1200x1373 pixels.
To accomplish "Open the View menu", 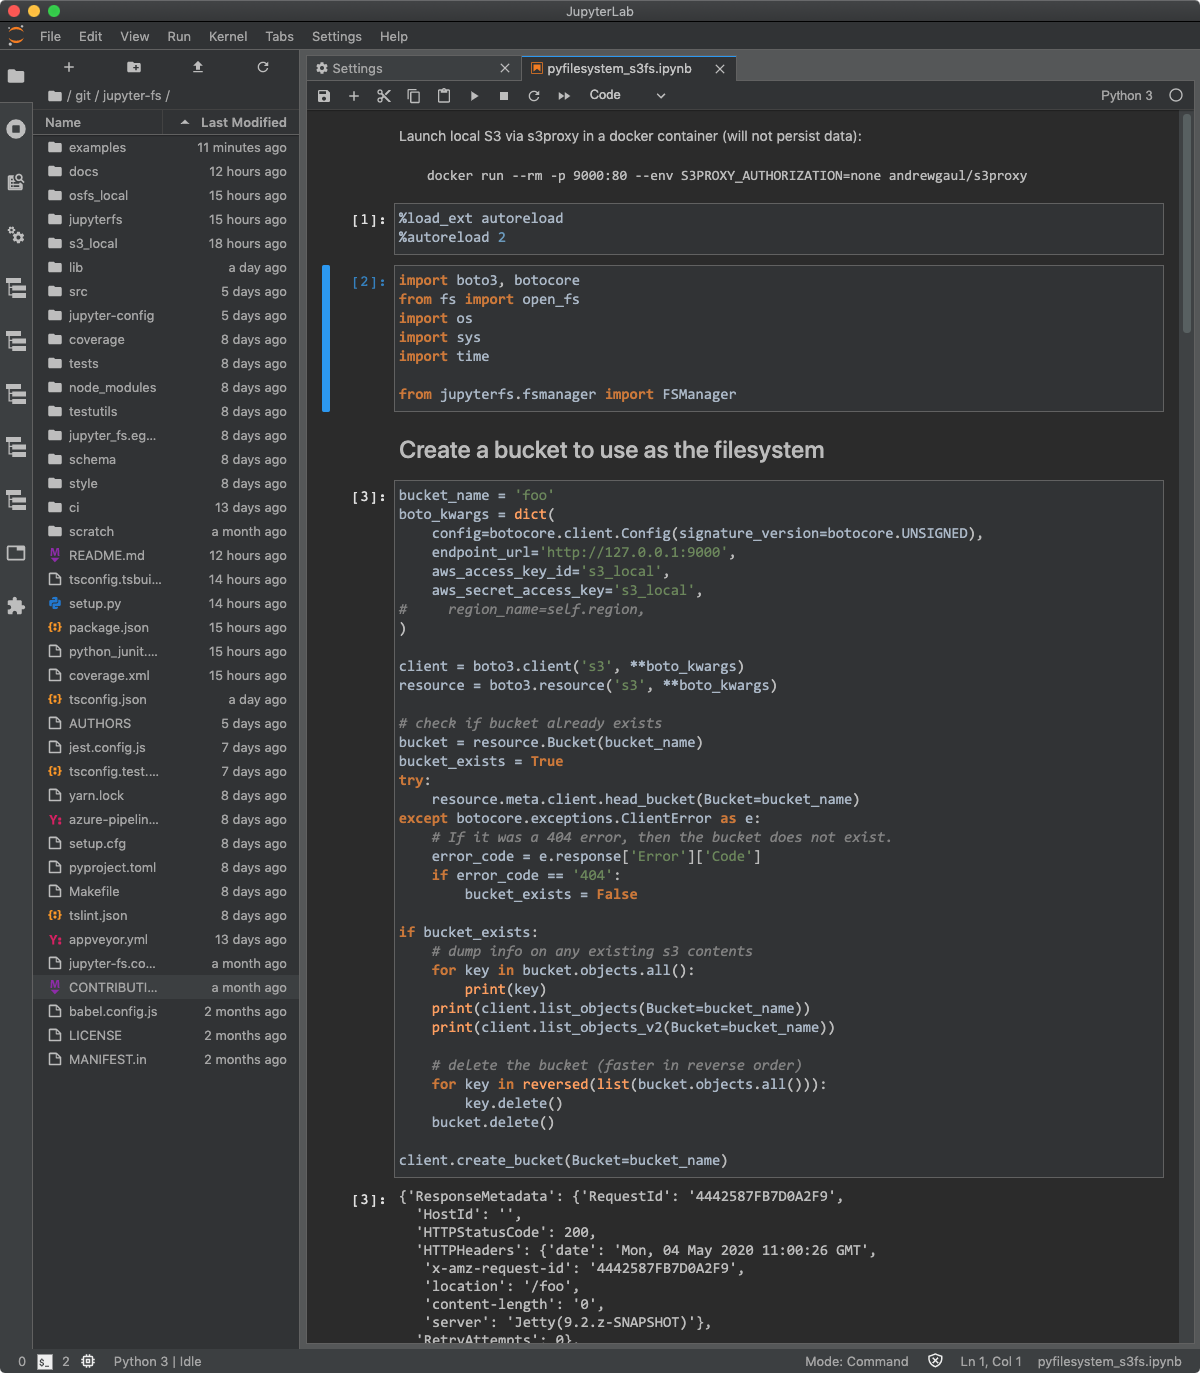I will (135, 36).
